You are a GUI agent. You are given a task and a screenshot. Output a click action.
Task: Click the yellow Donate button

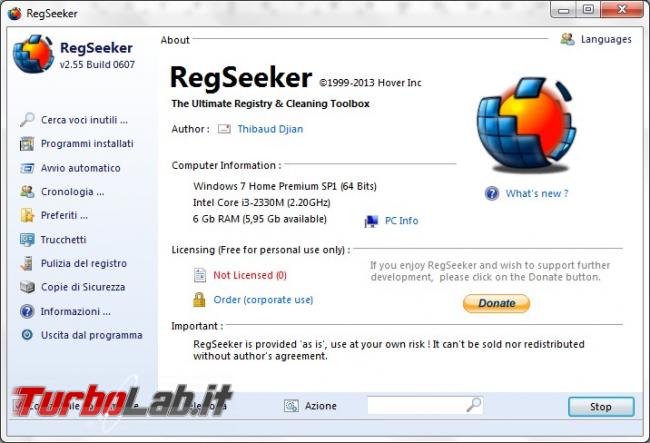496,303
